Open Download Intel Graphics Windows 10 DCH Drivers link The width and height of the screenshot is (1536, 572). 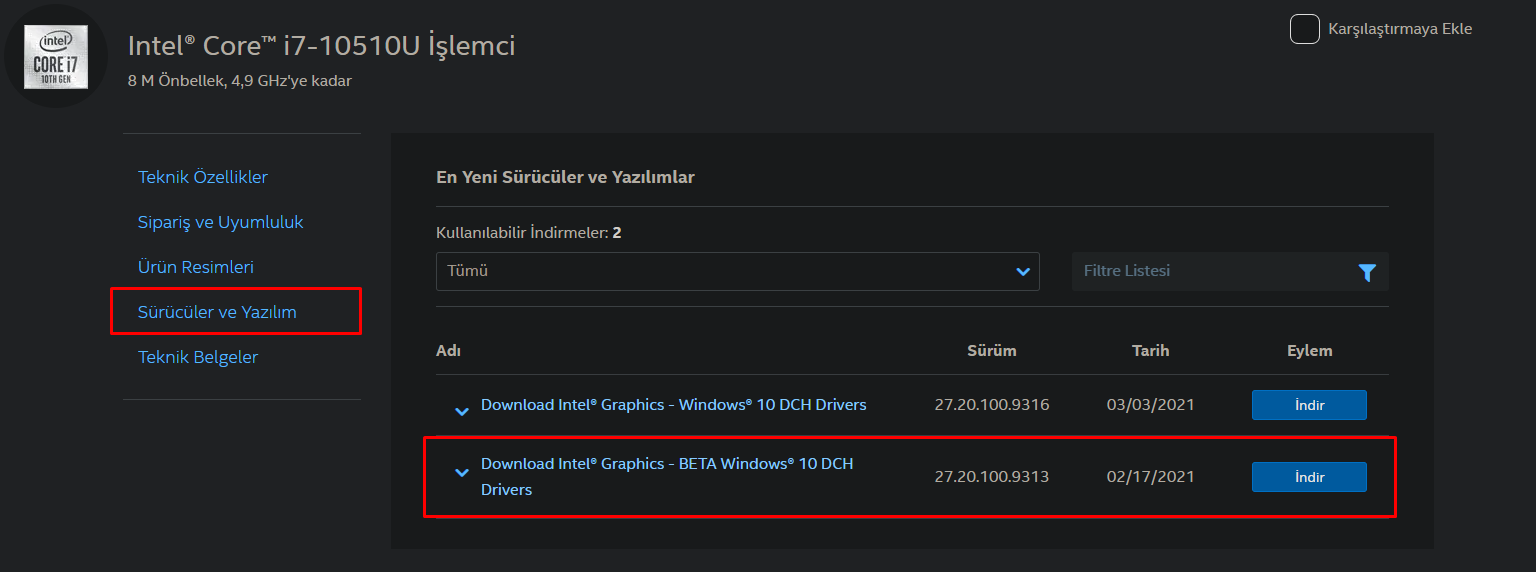click(x=673, y=405)
